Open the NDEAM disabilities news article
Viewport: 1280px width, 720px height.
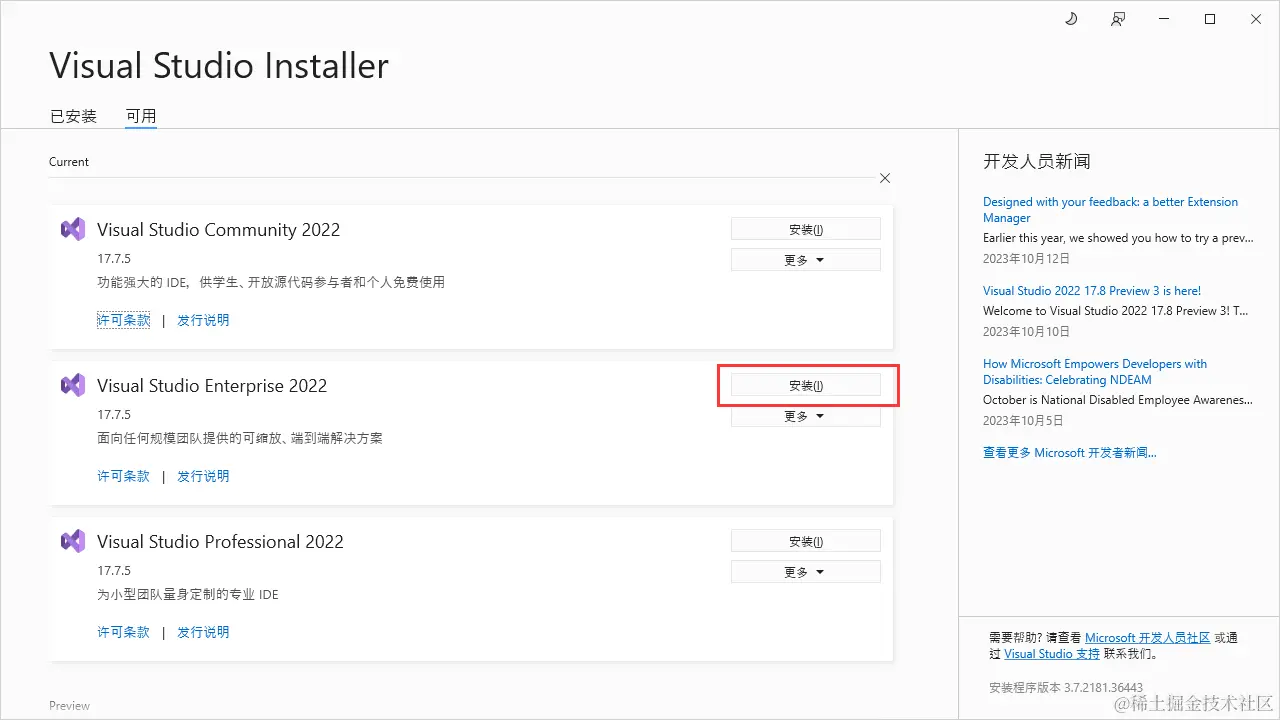click(x=1095, y=372)
